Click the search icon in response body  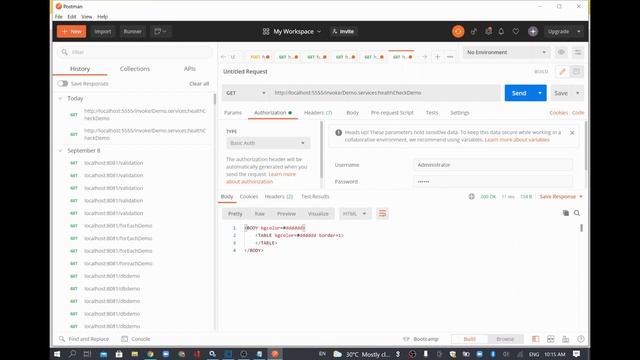(577, 213)
